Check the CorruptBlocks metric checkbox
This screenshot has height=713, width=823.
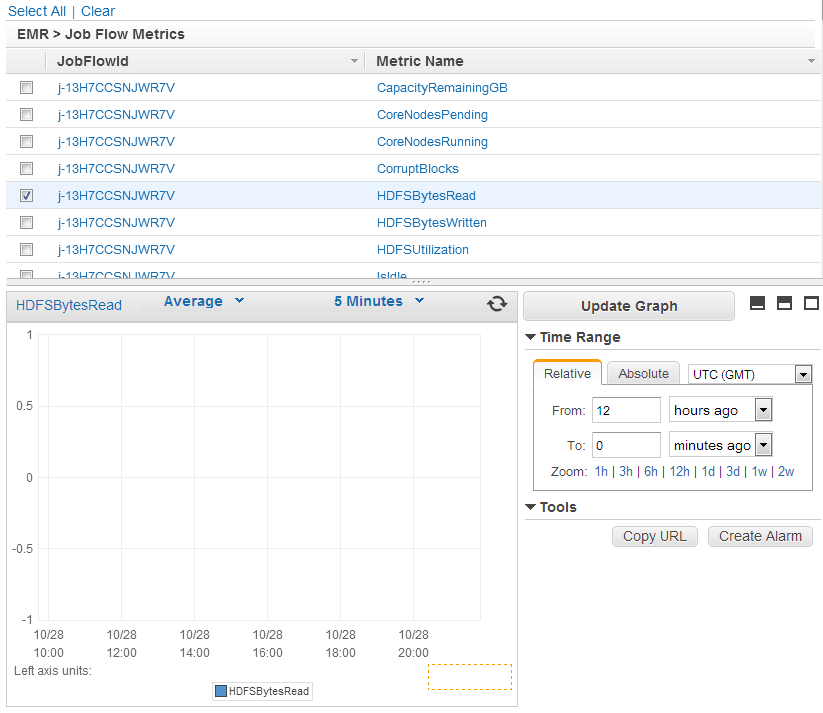tap(26, 169)
